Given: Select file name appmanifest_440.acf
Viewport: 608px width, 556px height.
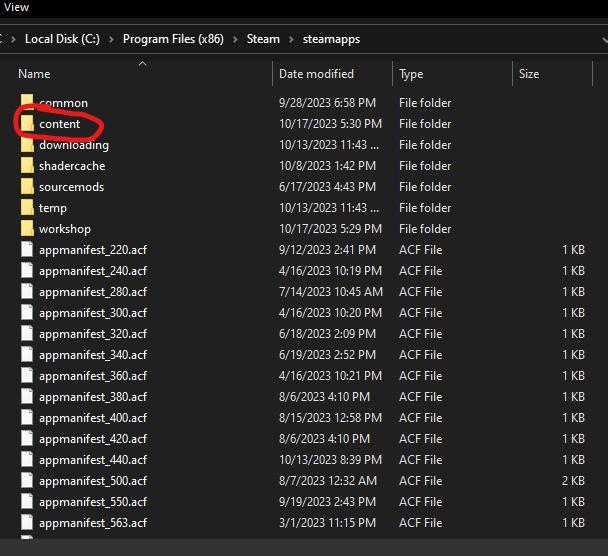Looking at the screenshot, I should [93, 459].
